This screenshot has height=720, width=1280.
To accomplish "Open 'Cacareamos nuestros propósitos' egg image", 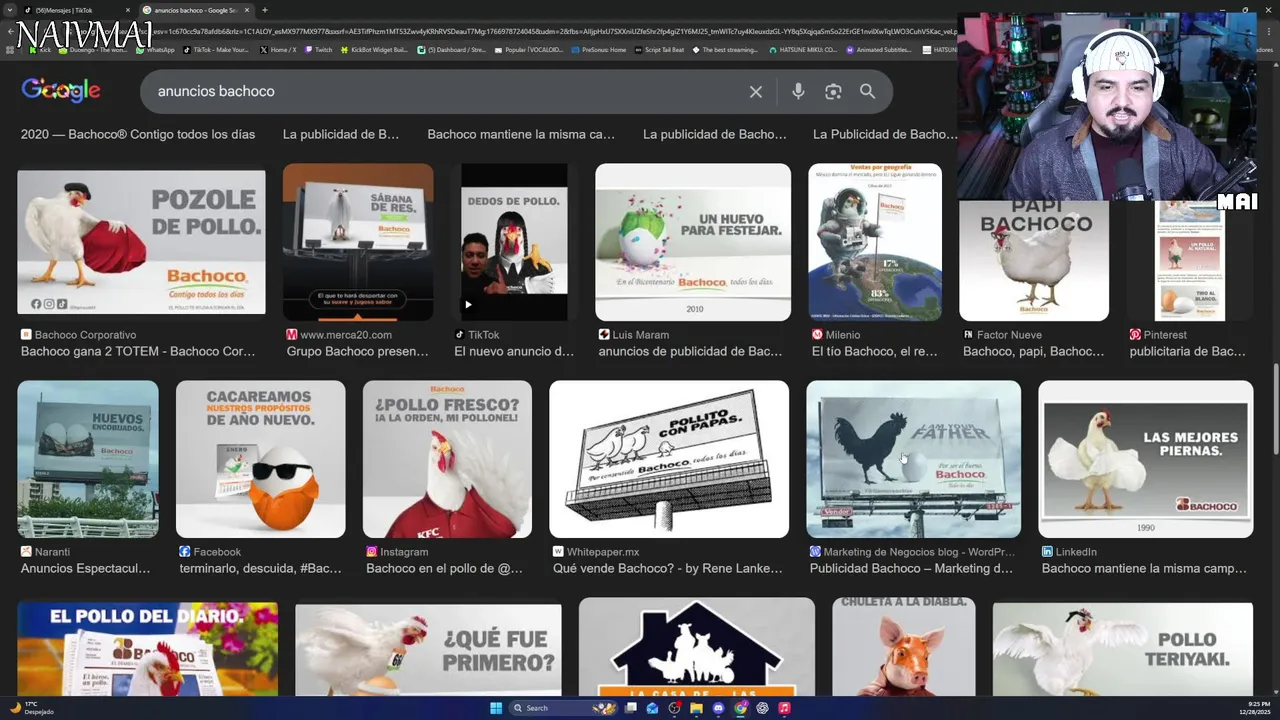I will tap(261, 459).
